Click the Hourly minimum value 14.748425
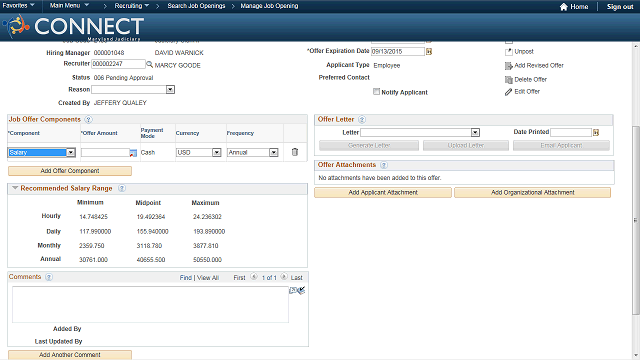640x360 pixels. pos(93,217)
